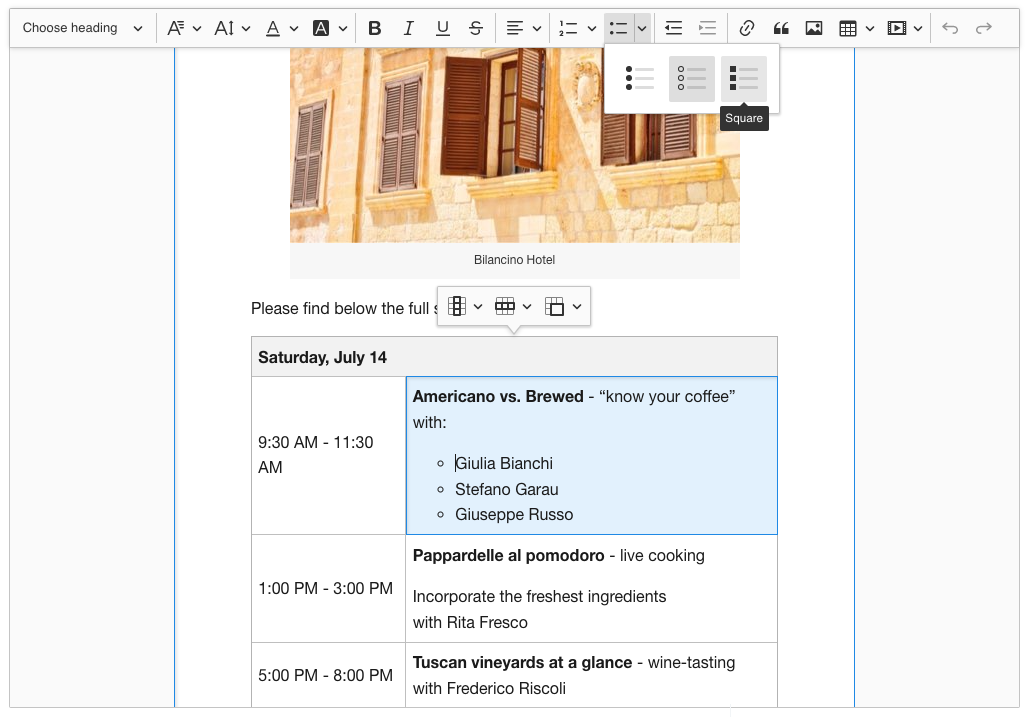1029x717 pixels.
Task: Increase list indent
Action: coord(708,28)
